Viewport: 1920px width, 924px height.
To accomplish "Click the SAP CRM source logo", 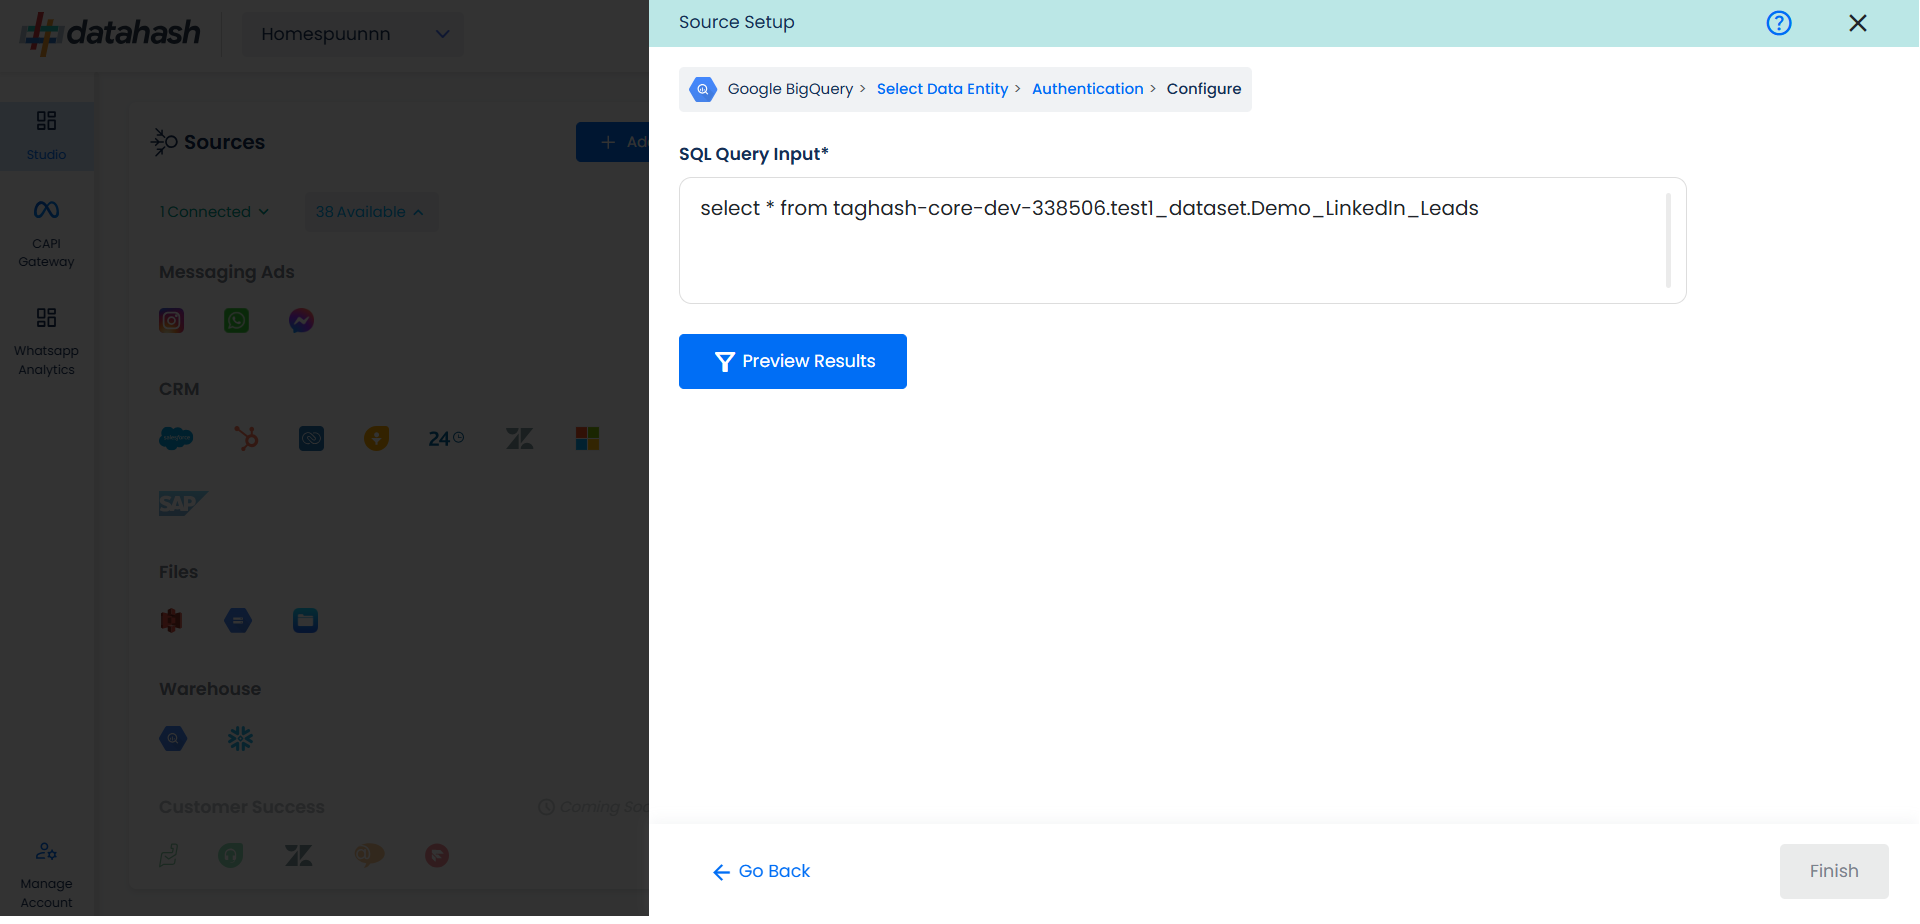I will (x=182, y=503).
